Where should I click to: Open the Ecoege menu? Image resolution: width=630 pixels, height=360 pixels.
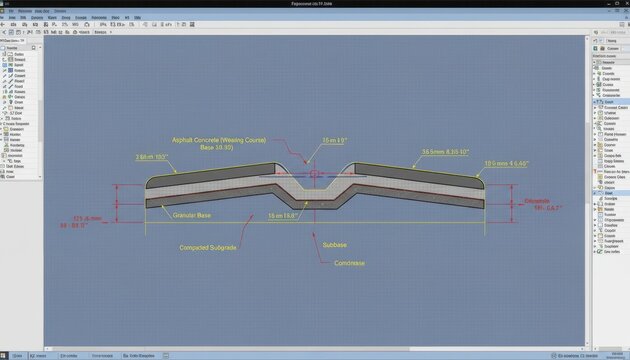pos(81,18)
